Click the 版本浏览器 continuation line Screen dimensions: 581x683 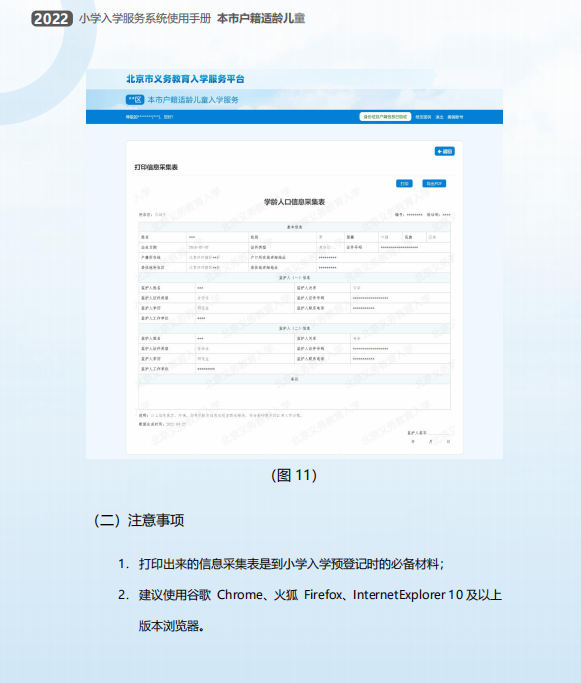pos(172,626)
